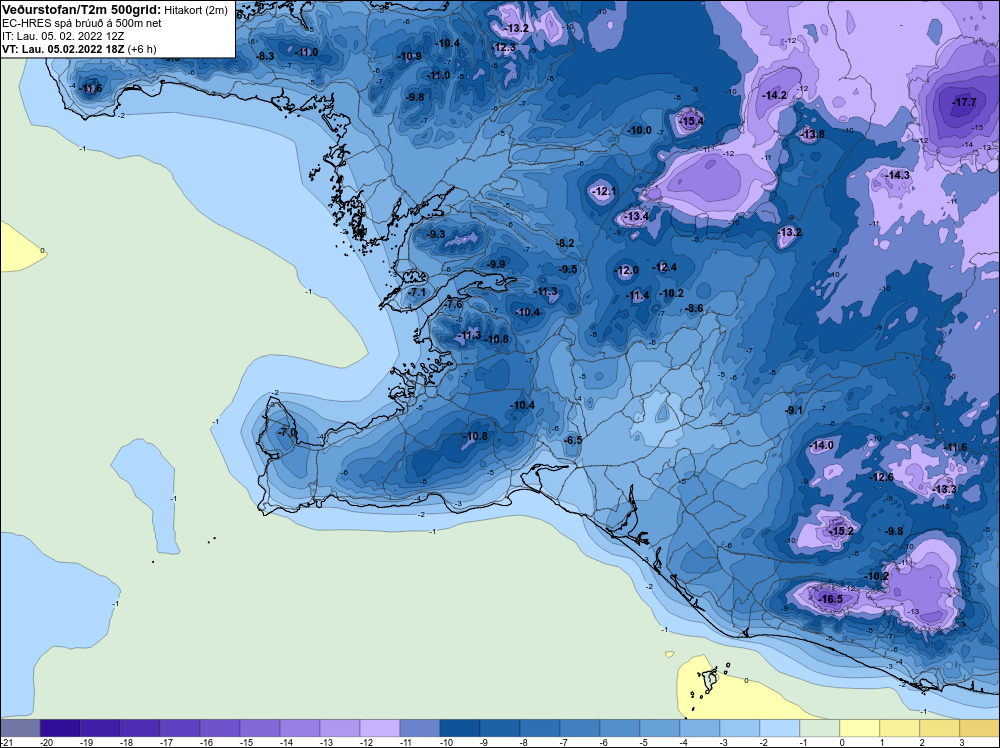Click the -14.0 temperature label

pyautogui.click(x=820, y=445)
